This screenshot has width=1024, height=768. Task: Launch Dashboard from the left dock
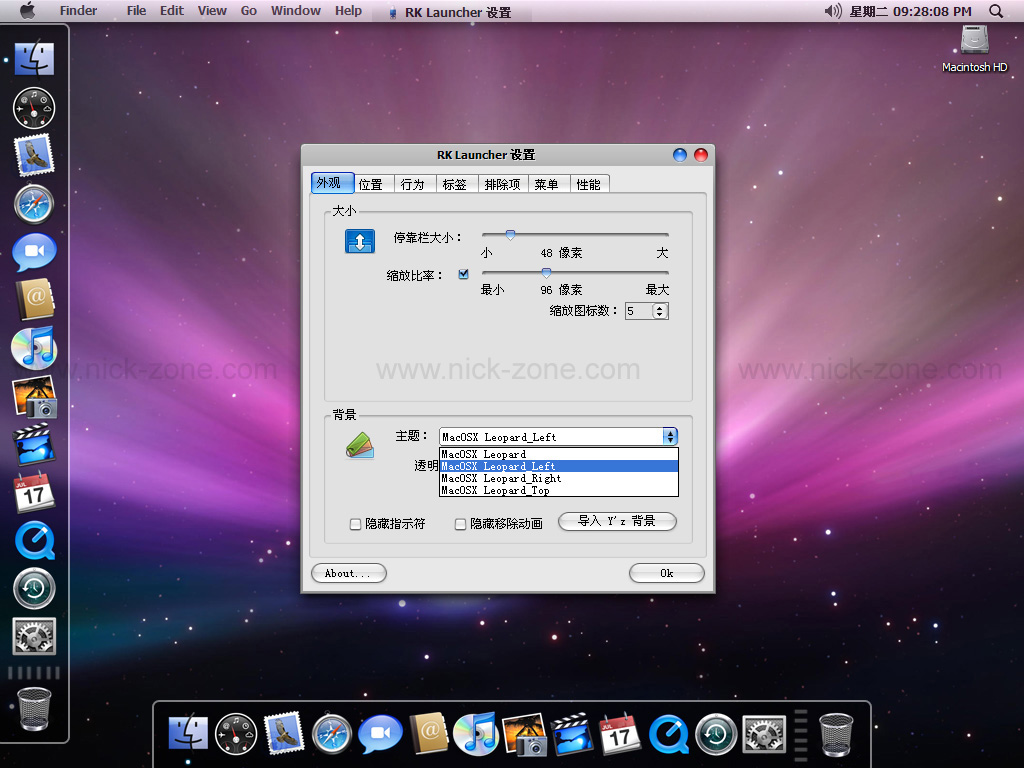tap(34, 108)
